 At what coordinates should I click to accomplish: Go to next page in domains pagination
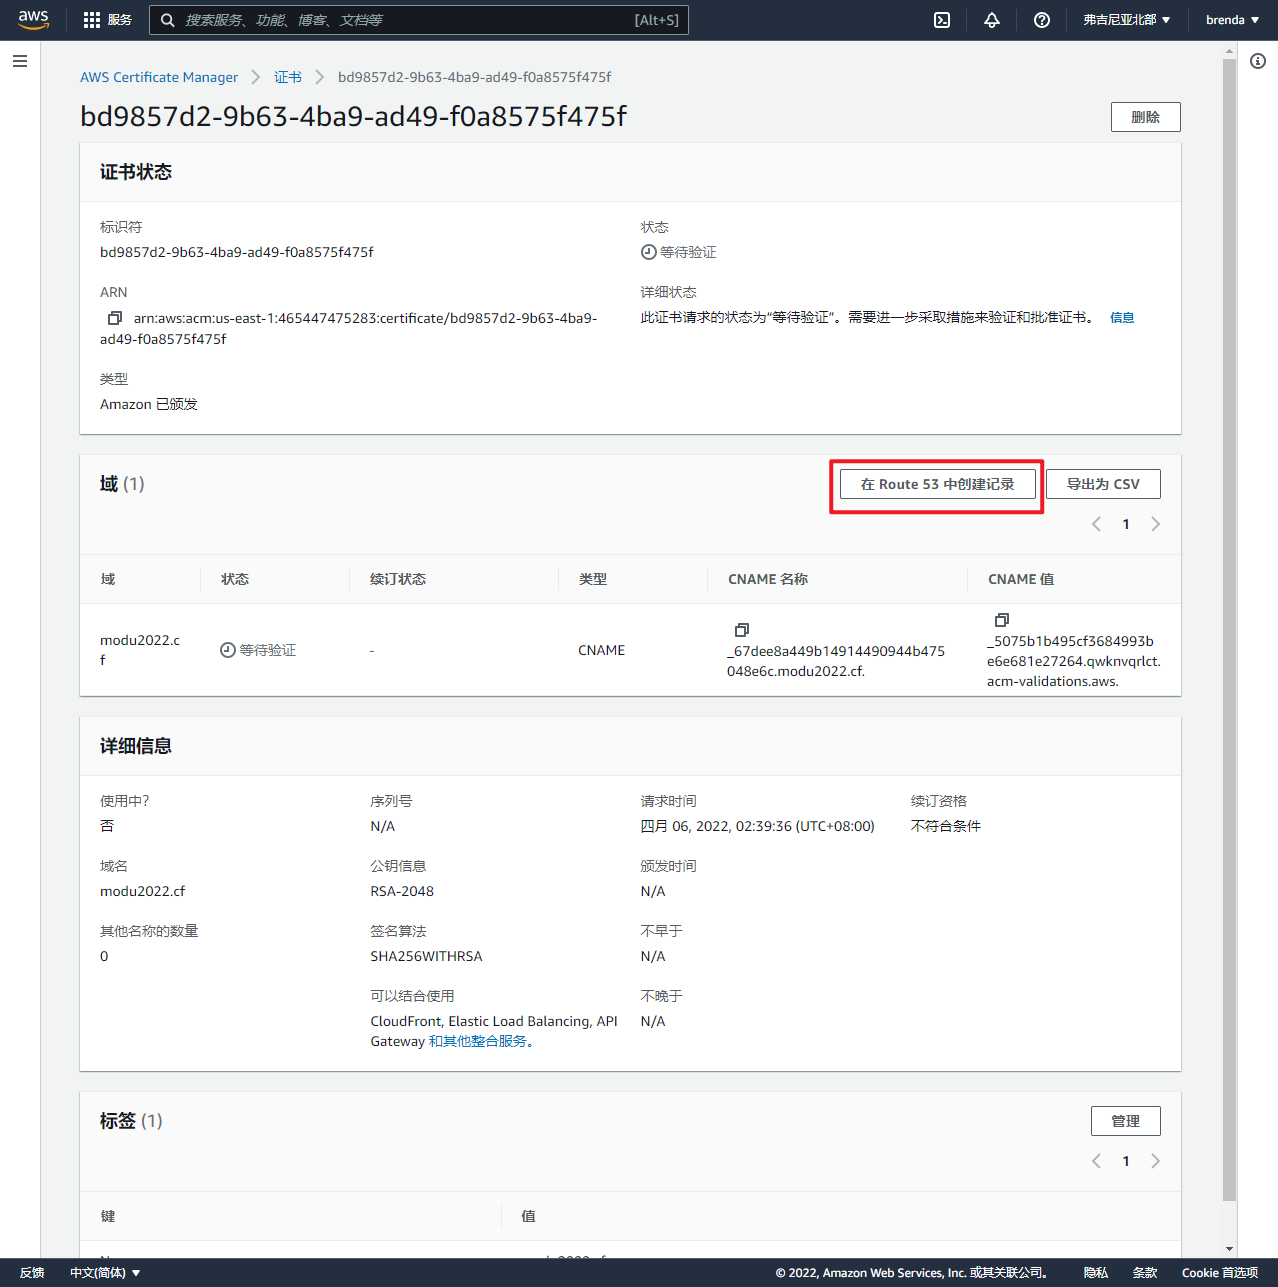tap(1155, 524)
